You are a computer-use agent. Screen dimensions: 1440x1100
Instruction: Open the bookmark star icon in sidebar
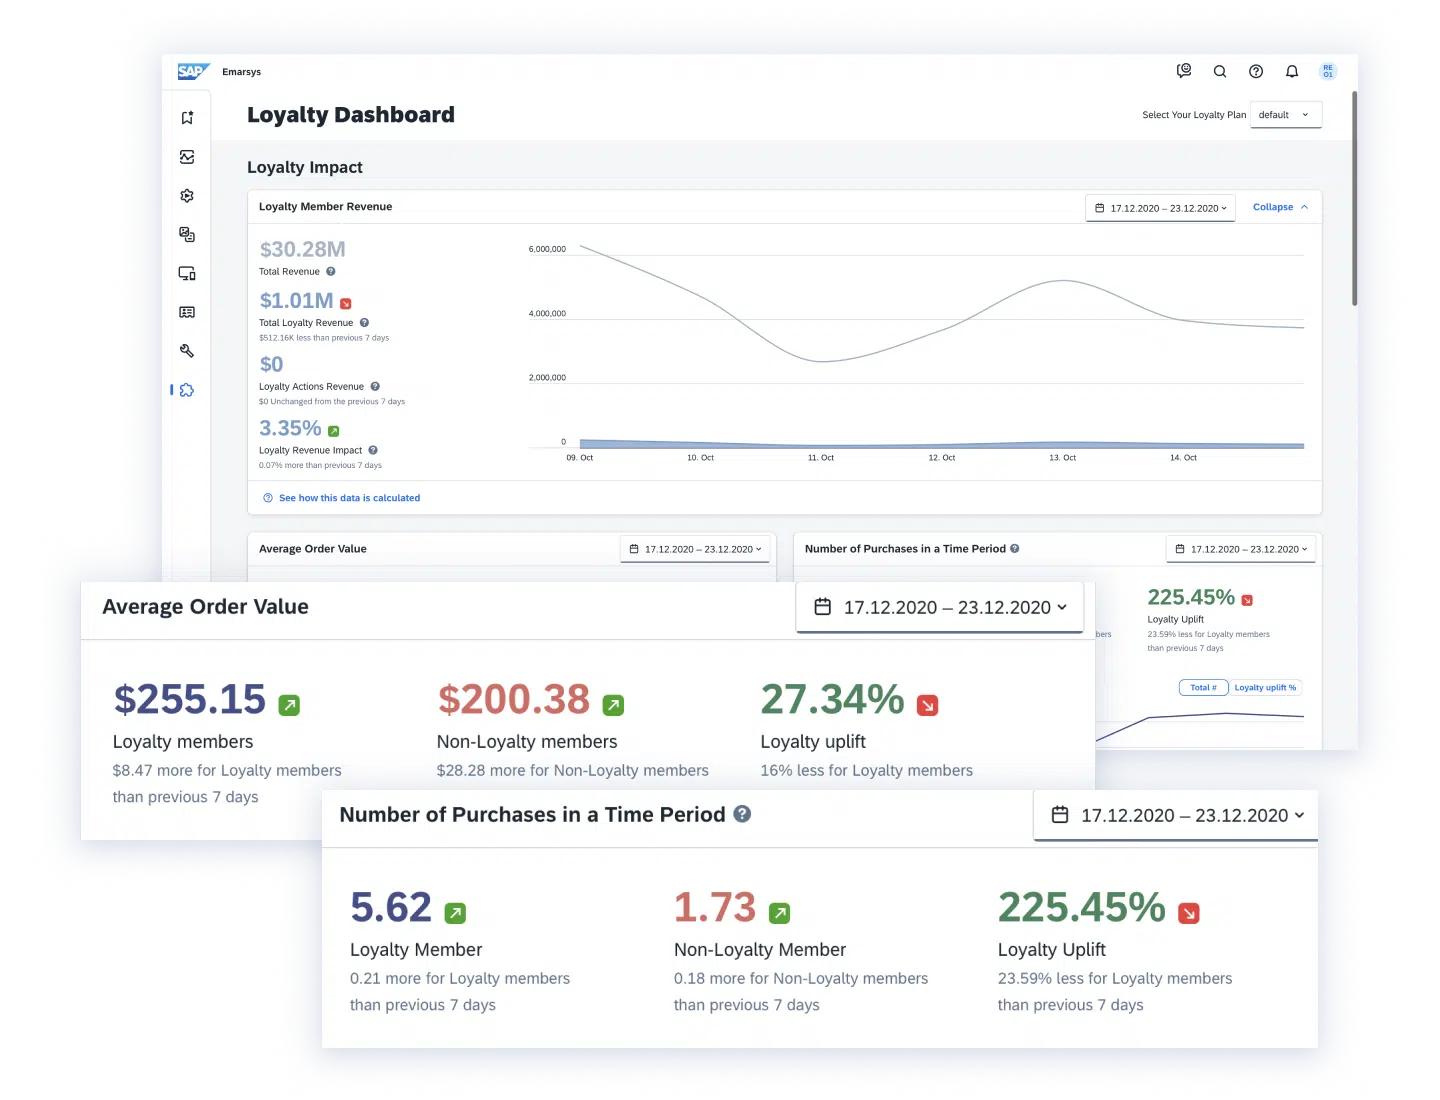pos(187,118)
